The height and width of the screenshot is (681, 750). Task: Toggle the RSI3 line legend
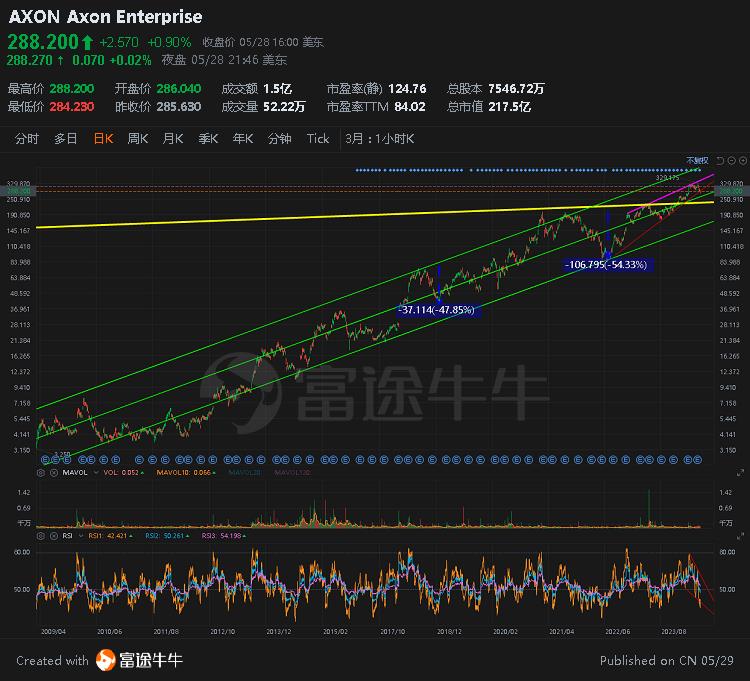tap(223, 536)
